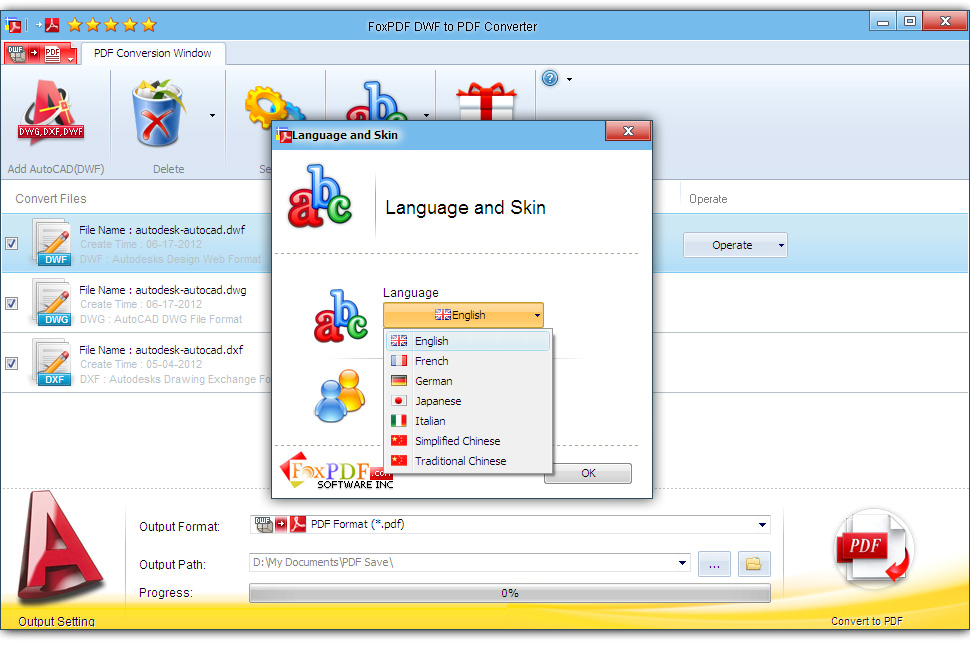Image resolution: width=970 pixels, height=645 pixels.
Task: Open the DWF to PDF application menu button
Action: tap(40, 54)
